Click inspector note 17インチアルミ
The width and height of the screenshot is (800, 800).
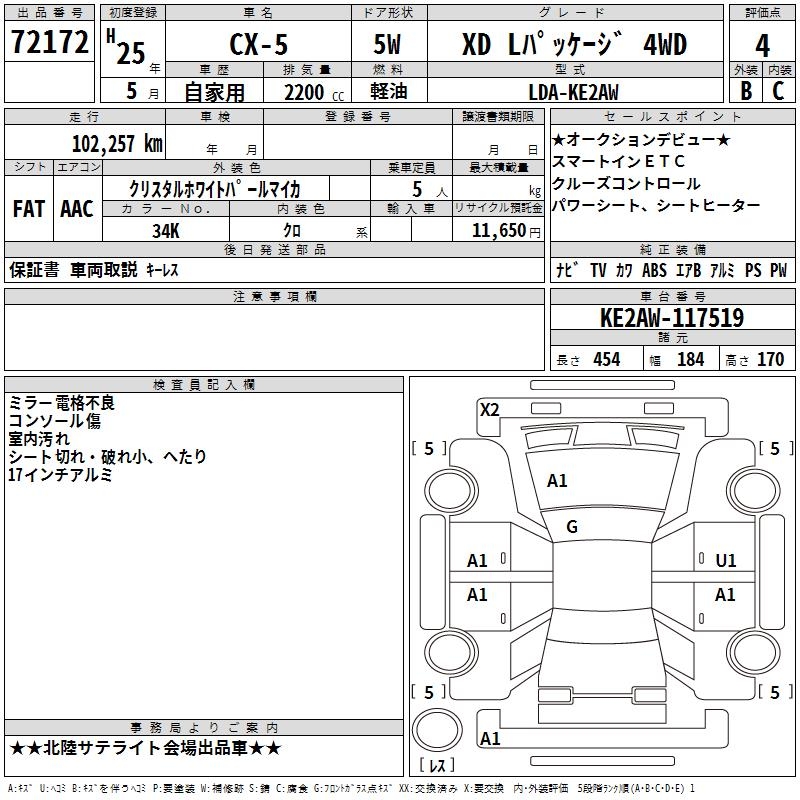click(60, 474)
